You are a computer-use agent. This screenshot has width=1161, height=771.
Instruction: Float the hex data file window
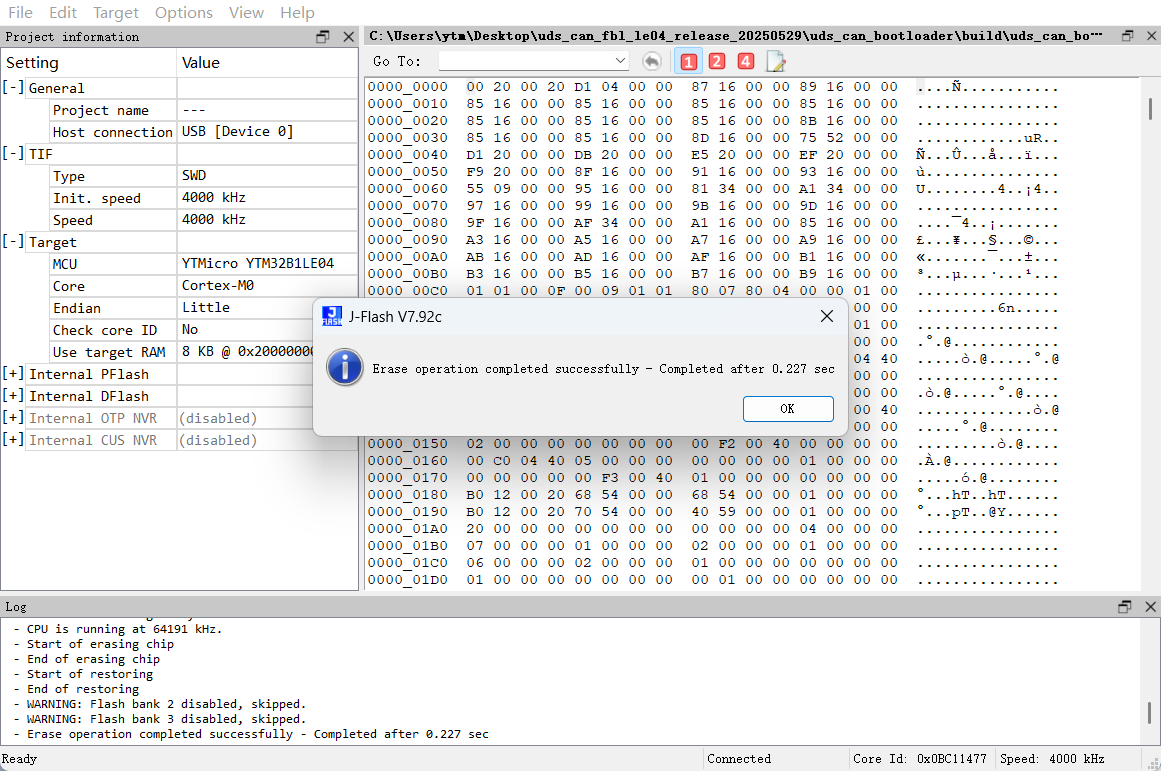coord(1127,36)
